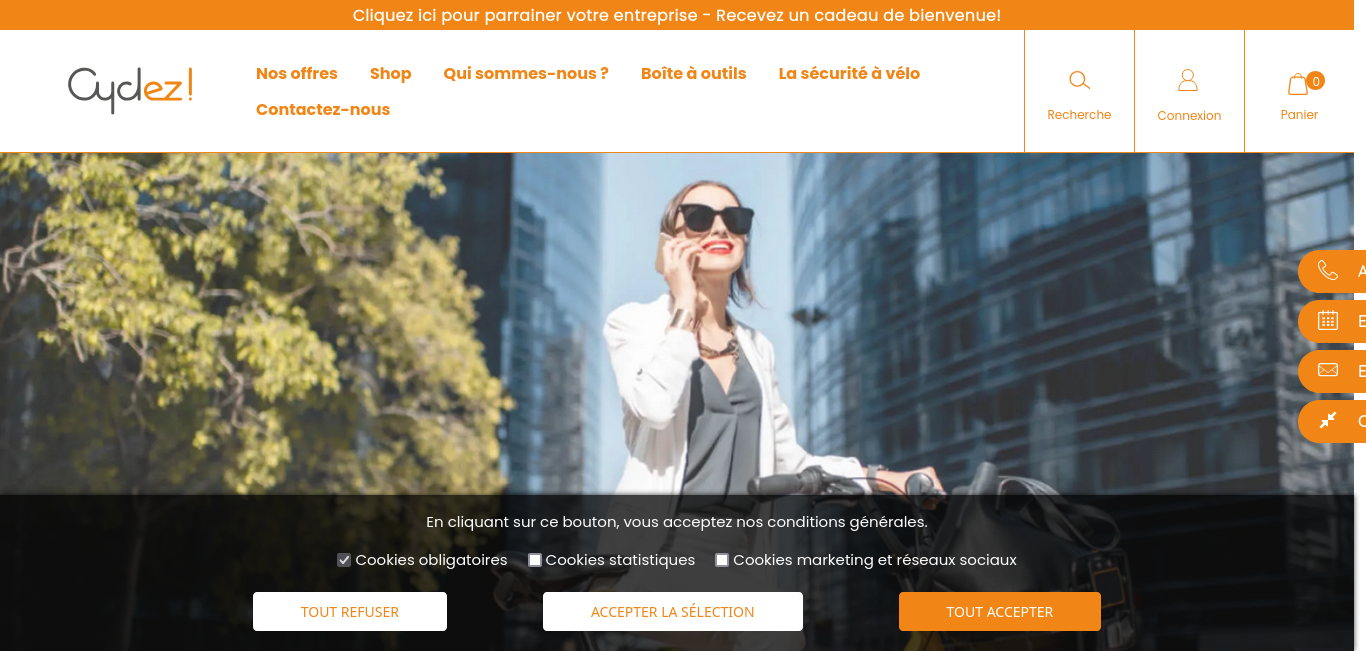
Task: Click the cart item count badge
Action: coord(1315,81)
